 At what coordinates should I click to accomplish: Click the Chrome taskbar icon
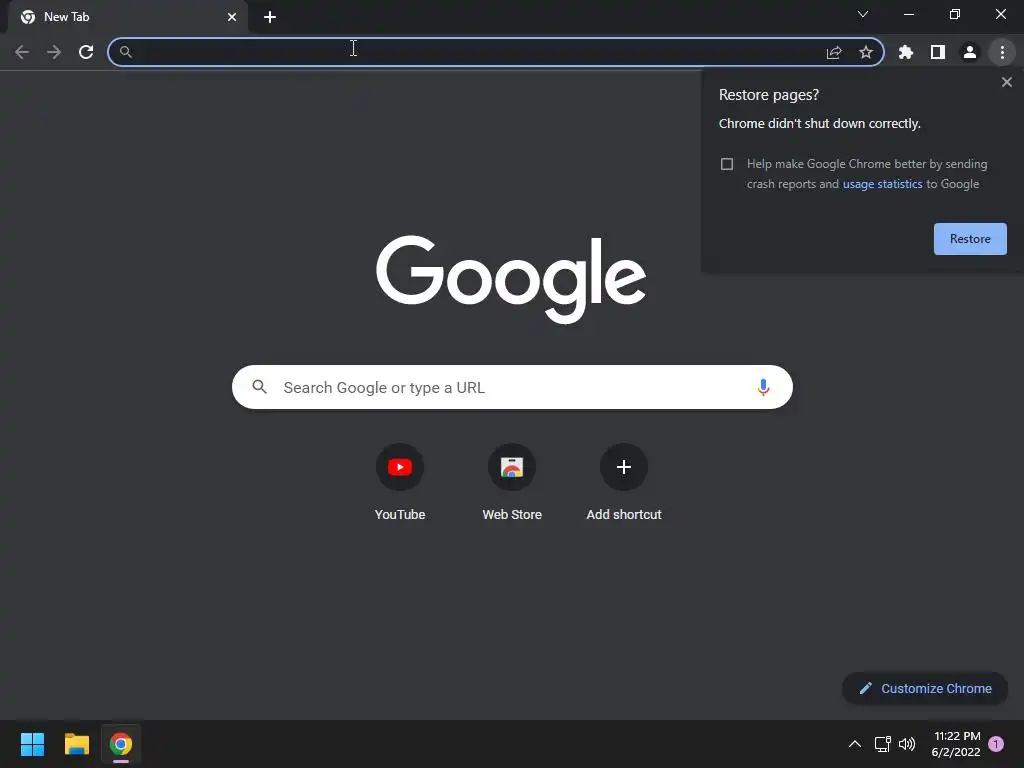[x=121, y=744]
